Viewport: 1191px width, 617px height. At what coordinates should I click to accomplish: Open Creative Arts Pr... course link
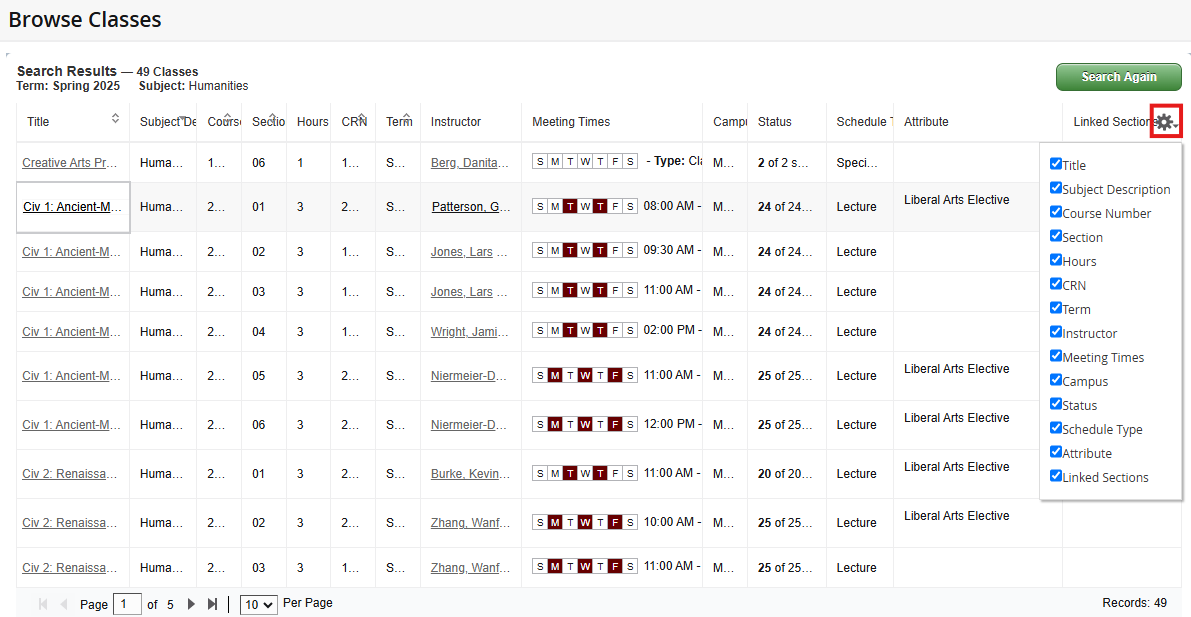70,163
